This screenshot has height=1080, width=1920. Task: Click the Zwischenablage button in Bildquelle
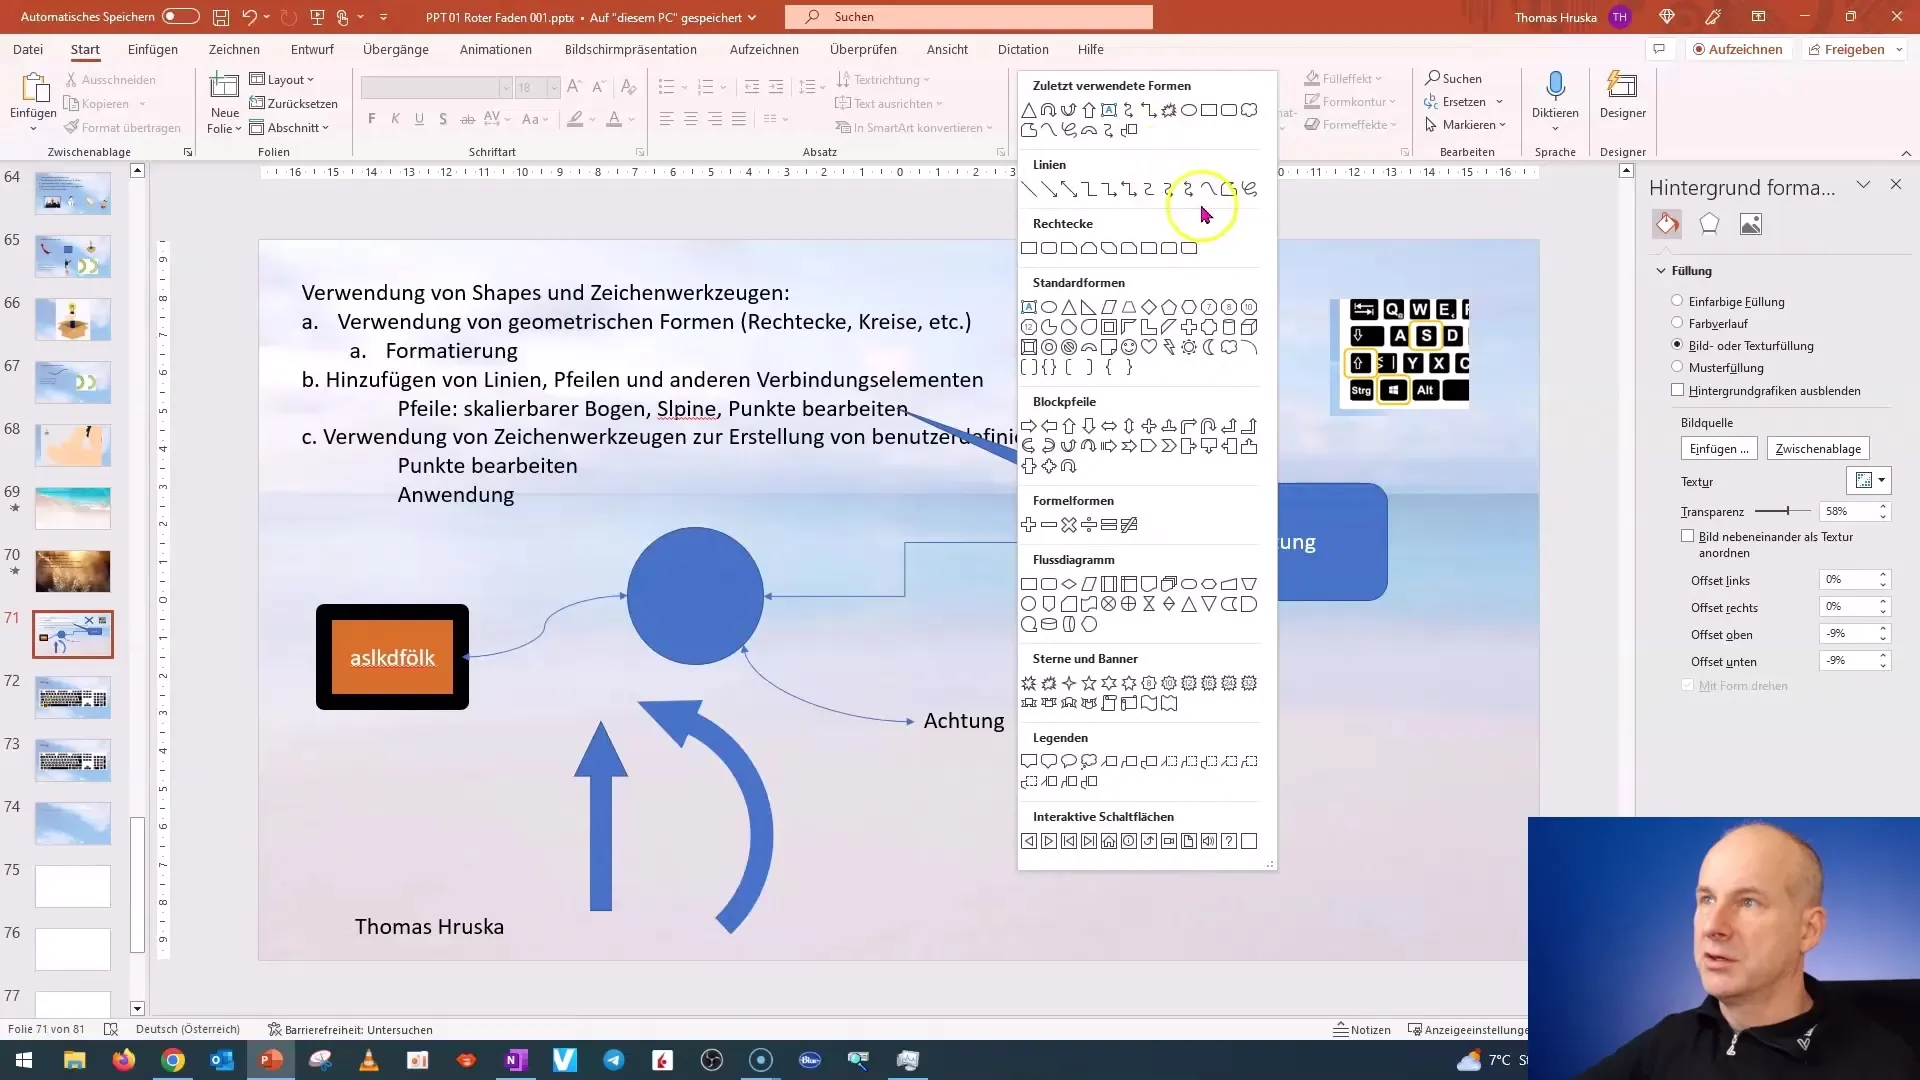[1818, 448]
